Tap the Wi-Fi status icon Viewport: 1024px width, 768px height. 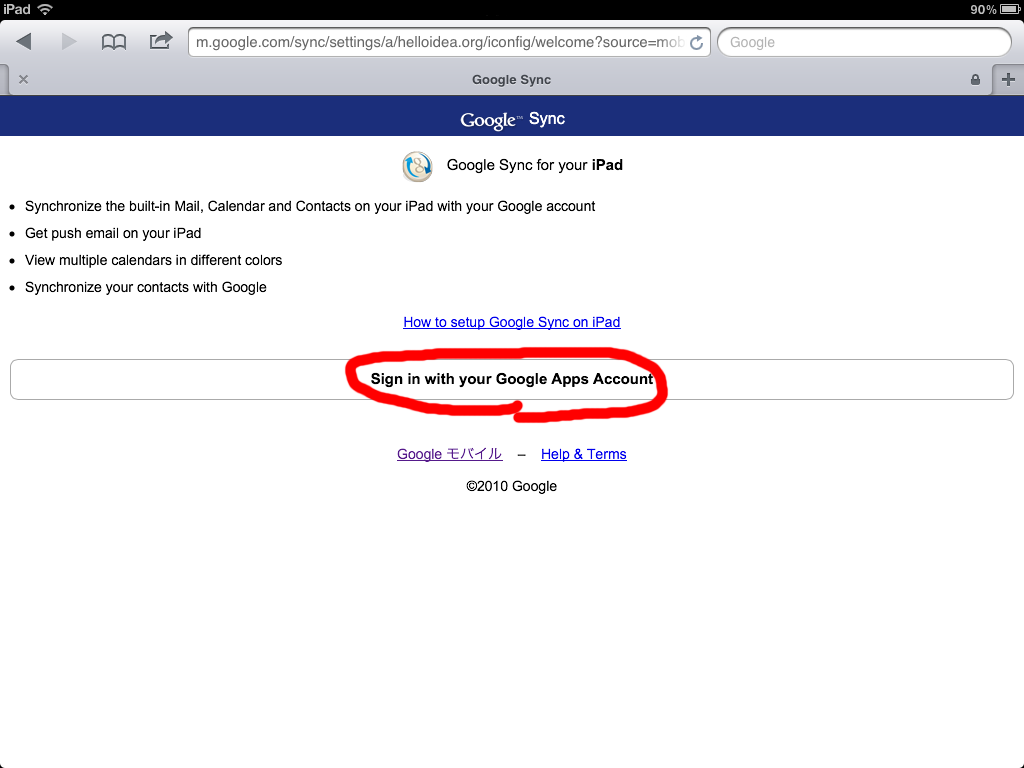coord(45,9)
